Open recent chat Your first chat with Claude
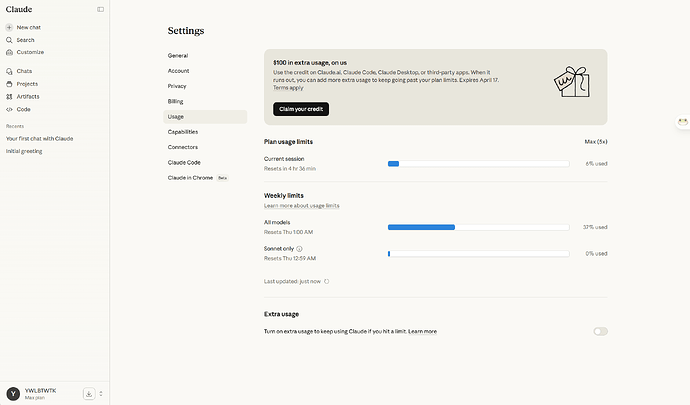This screenshot has height=405, width=690. (40, 139)
